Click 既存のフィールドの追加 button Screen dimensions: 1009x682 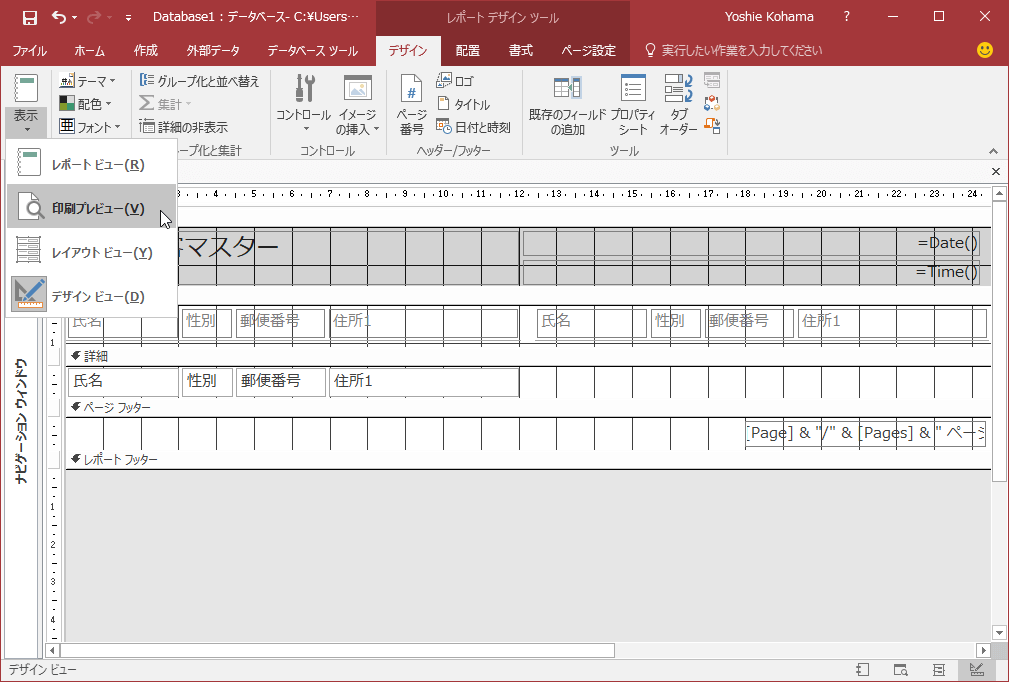point(568,104)
